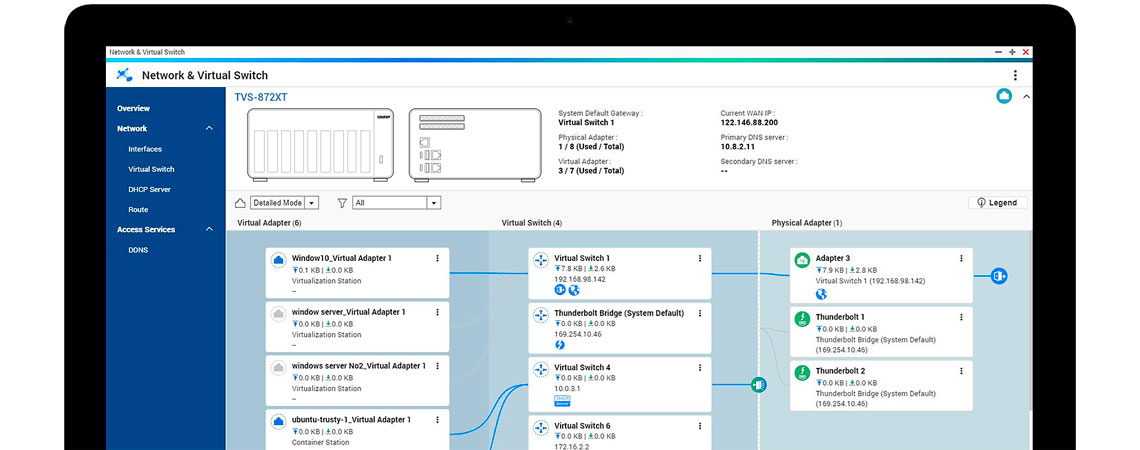Click the globe icon under Virtual Switch 1
Viewport: 1140px width, 450px height.
pyautogui.click(x=574, y=290)
